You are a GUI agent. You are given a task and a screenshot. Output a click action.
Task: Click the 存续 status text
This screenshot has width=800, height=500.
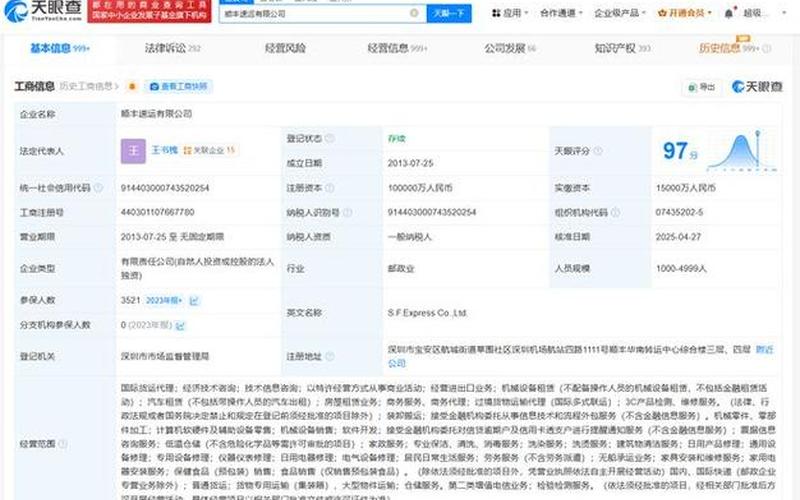[x=396, y=138]
